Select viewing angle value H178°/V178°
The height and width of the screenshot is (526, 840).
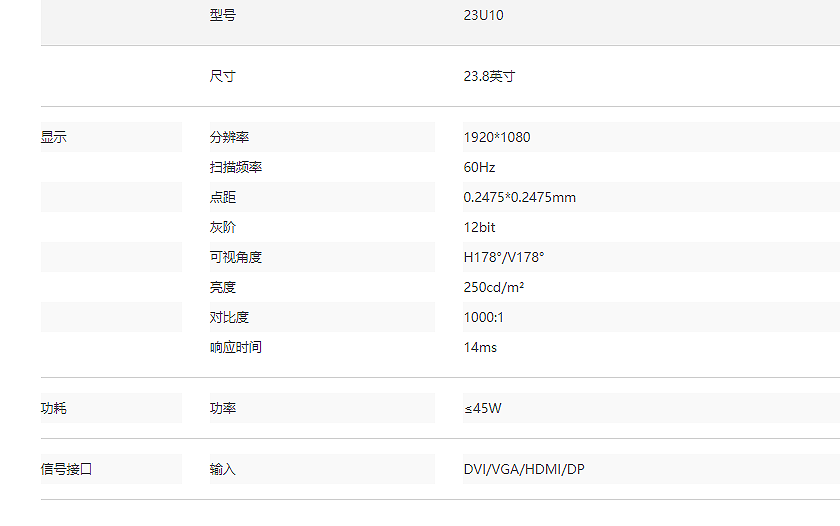click(x=504, y=257)
